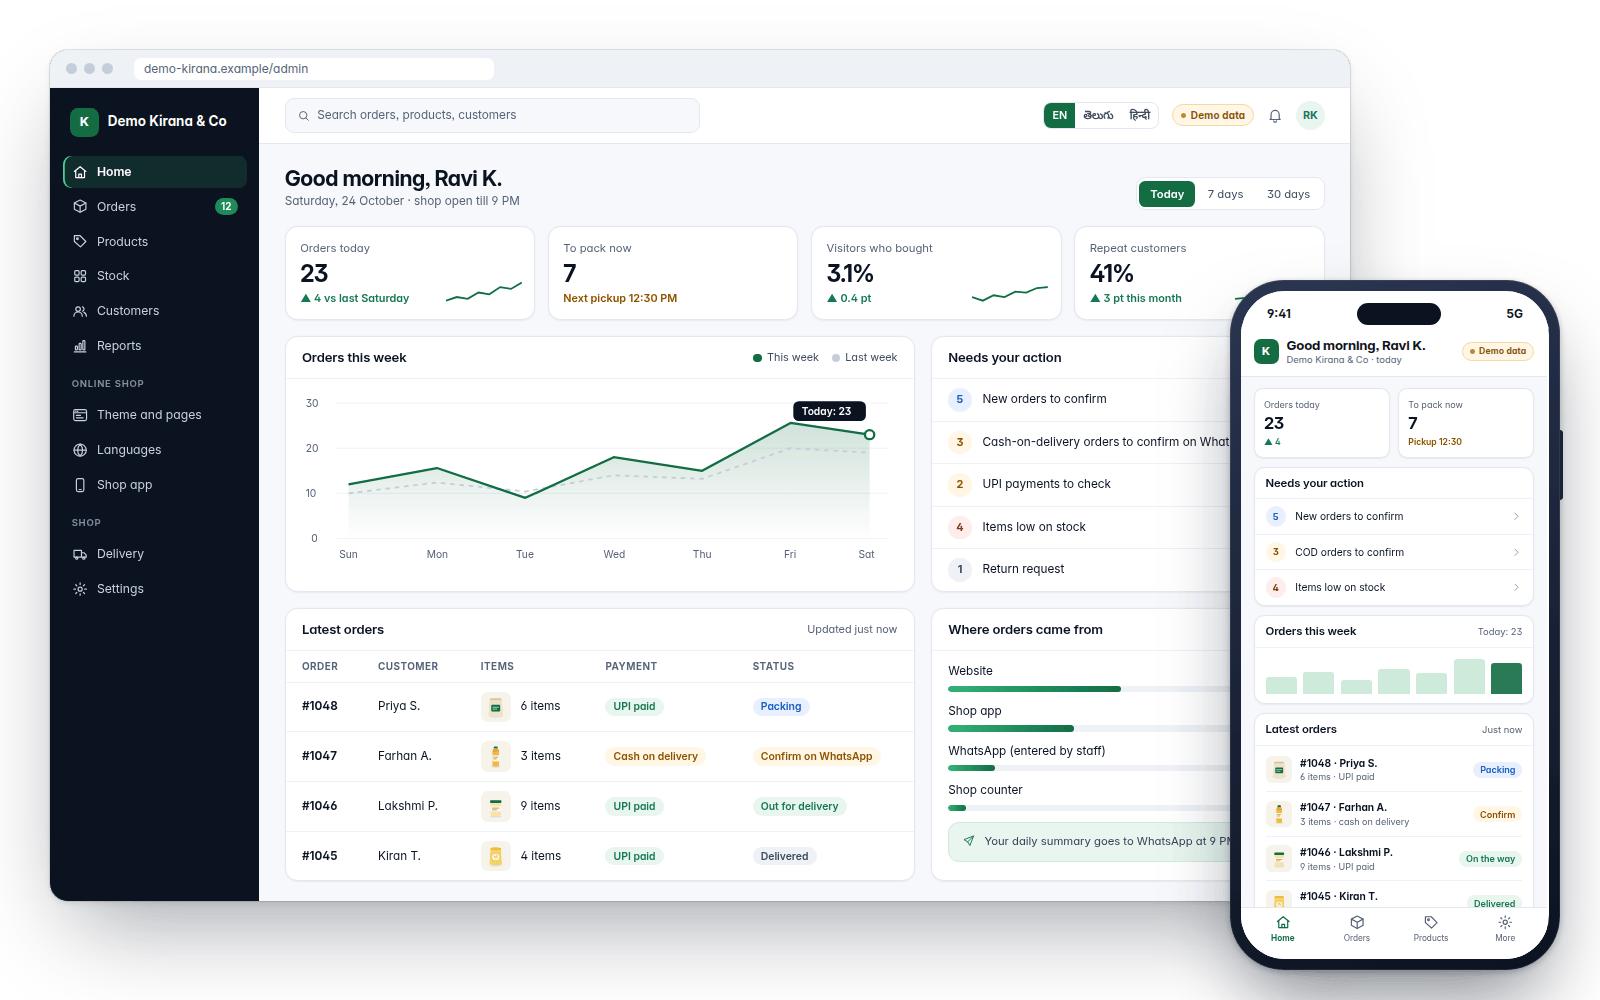Open the notifications bell icon
Screen dimensions: 1600x1000
click(x=1275, y=116)
